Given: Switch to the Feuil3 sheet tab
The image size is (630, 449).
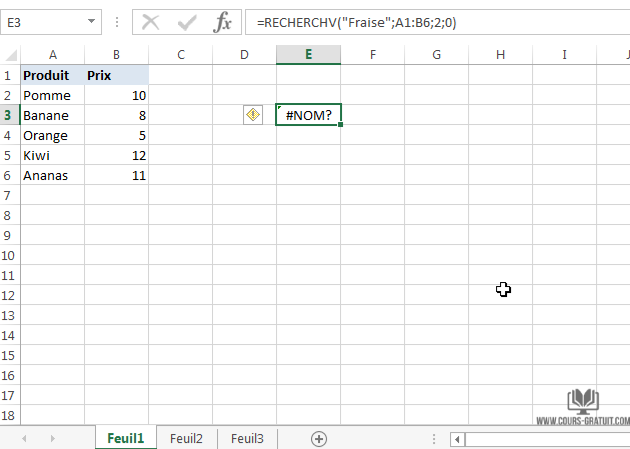Looking at the screenshot, I should 247,438.
